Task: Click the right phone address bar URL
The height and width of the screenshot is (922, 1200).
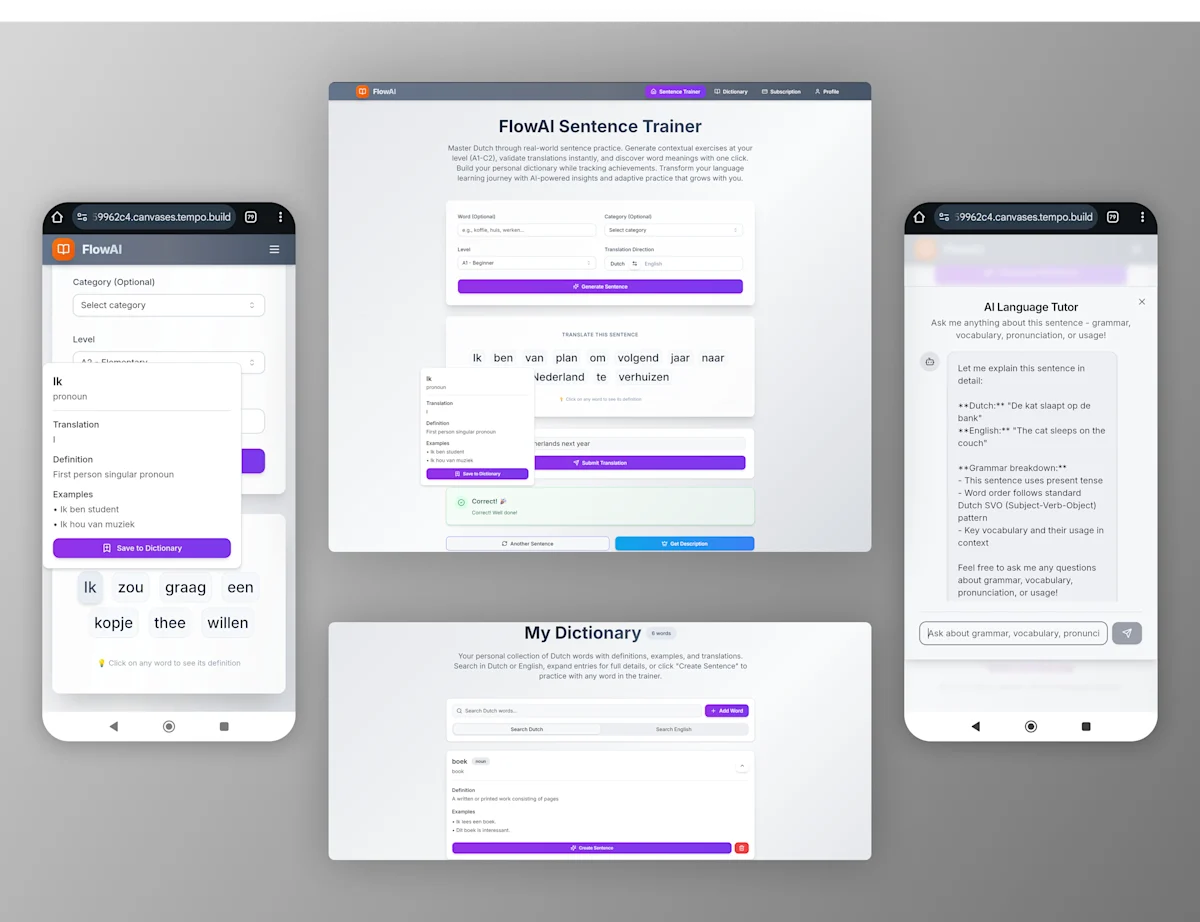Action: coord(1022,217)
